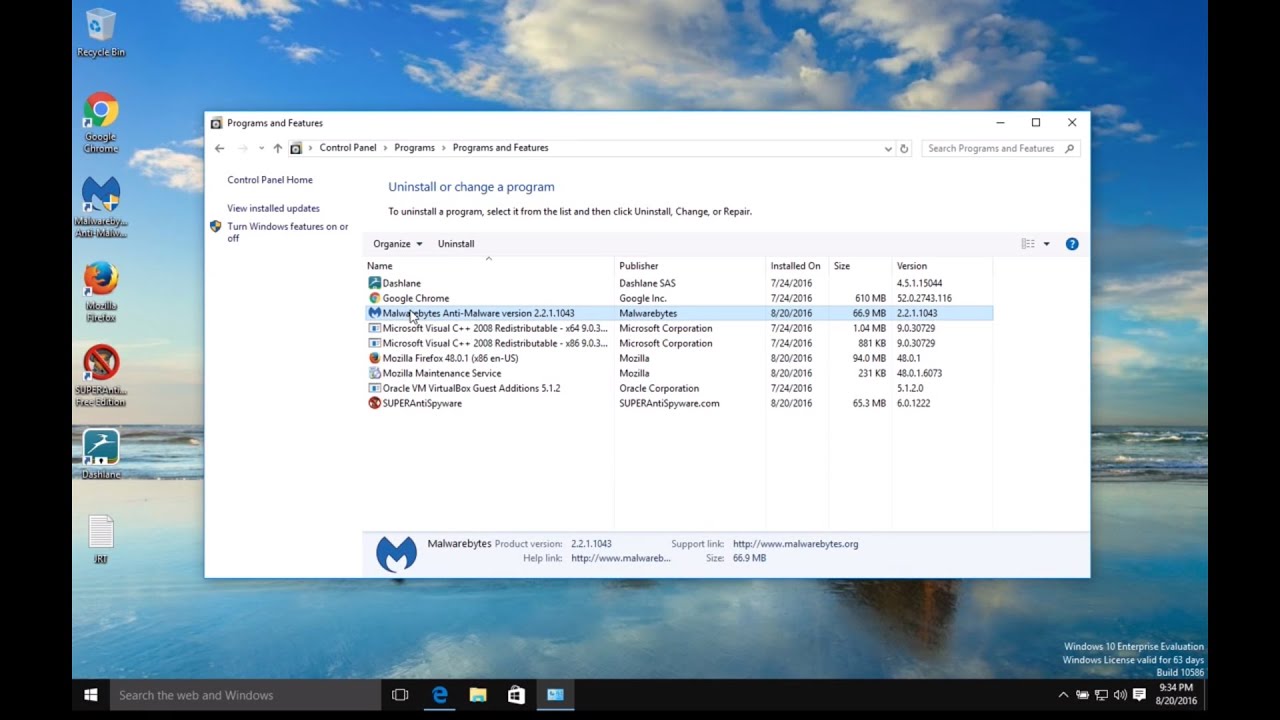Click the search magnifier in search box

[x=1070, y=148]
